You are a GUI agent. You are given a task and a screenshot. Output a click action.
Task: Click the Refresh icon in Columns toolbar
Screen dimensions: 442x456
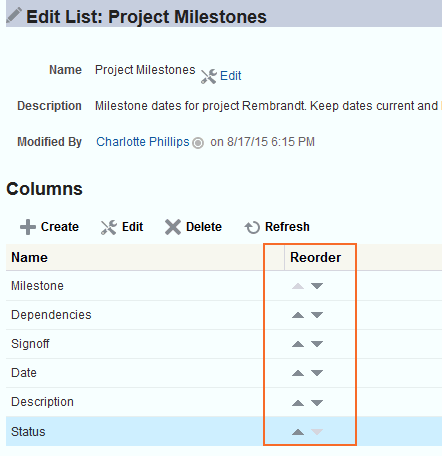[x=252, y=227]
